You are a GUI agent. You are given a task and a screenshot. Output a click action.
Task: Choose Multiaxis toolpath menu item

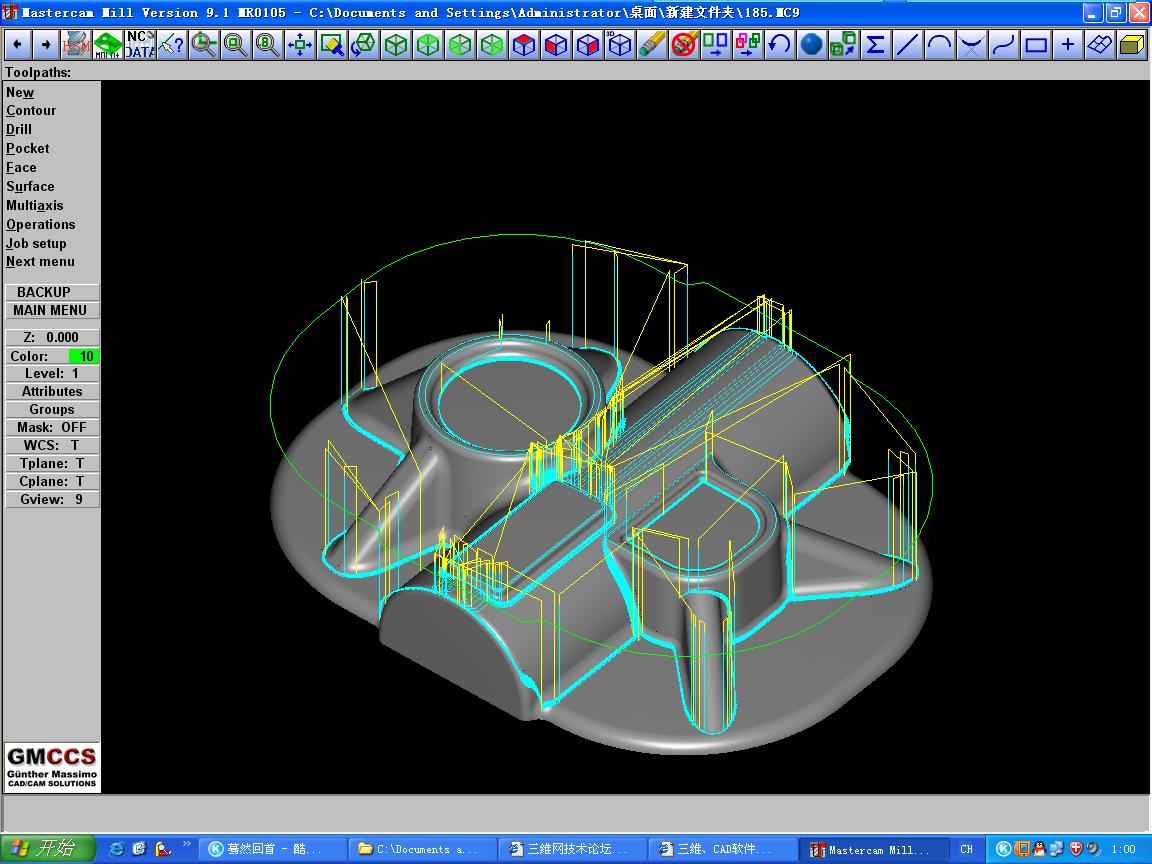35,206
